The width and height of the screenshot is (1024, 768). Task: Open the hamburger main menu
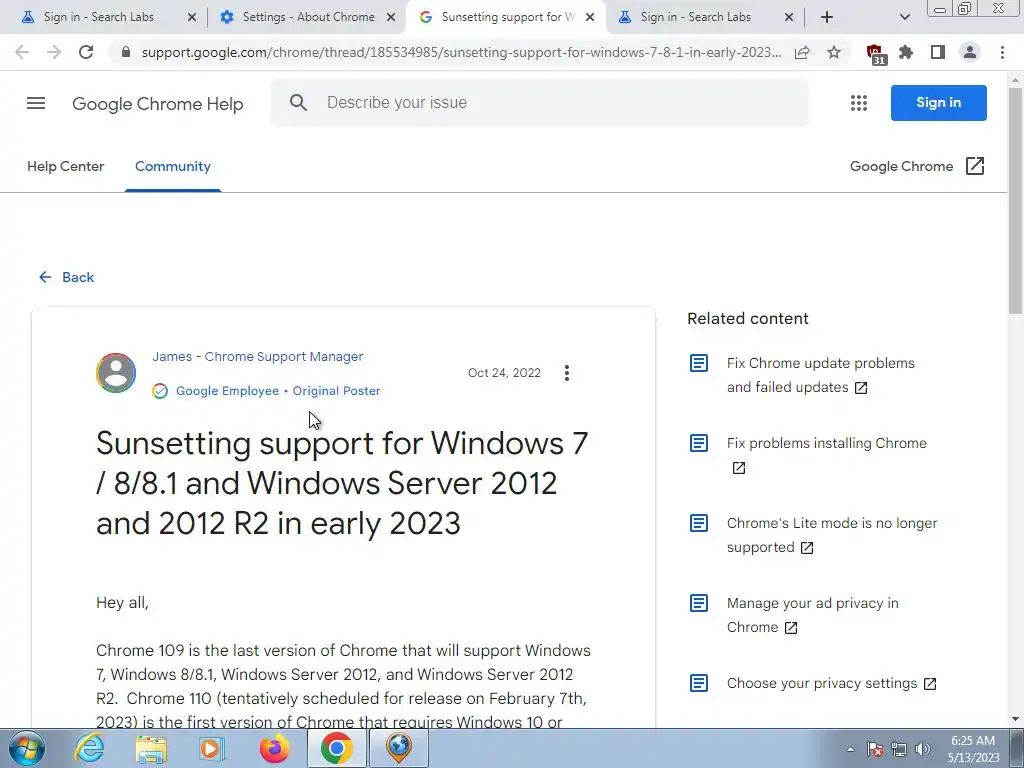[36, 103]
